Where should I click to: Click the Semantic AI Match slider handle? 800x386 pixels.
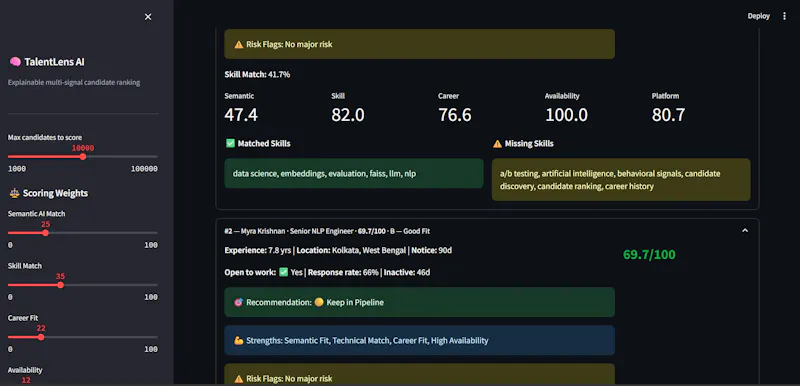(x=45, y=233)
